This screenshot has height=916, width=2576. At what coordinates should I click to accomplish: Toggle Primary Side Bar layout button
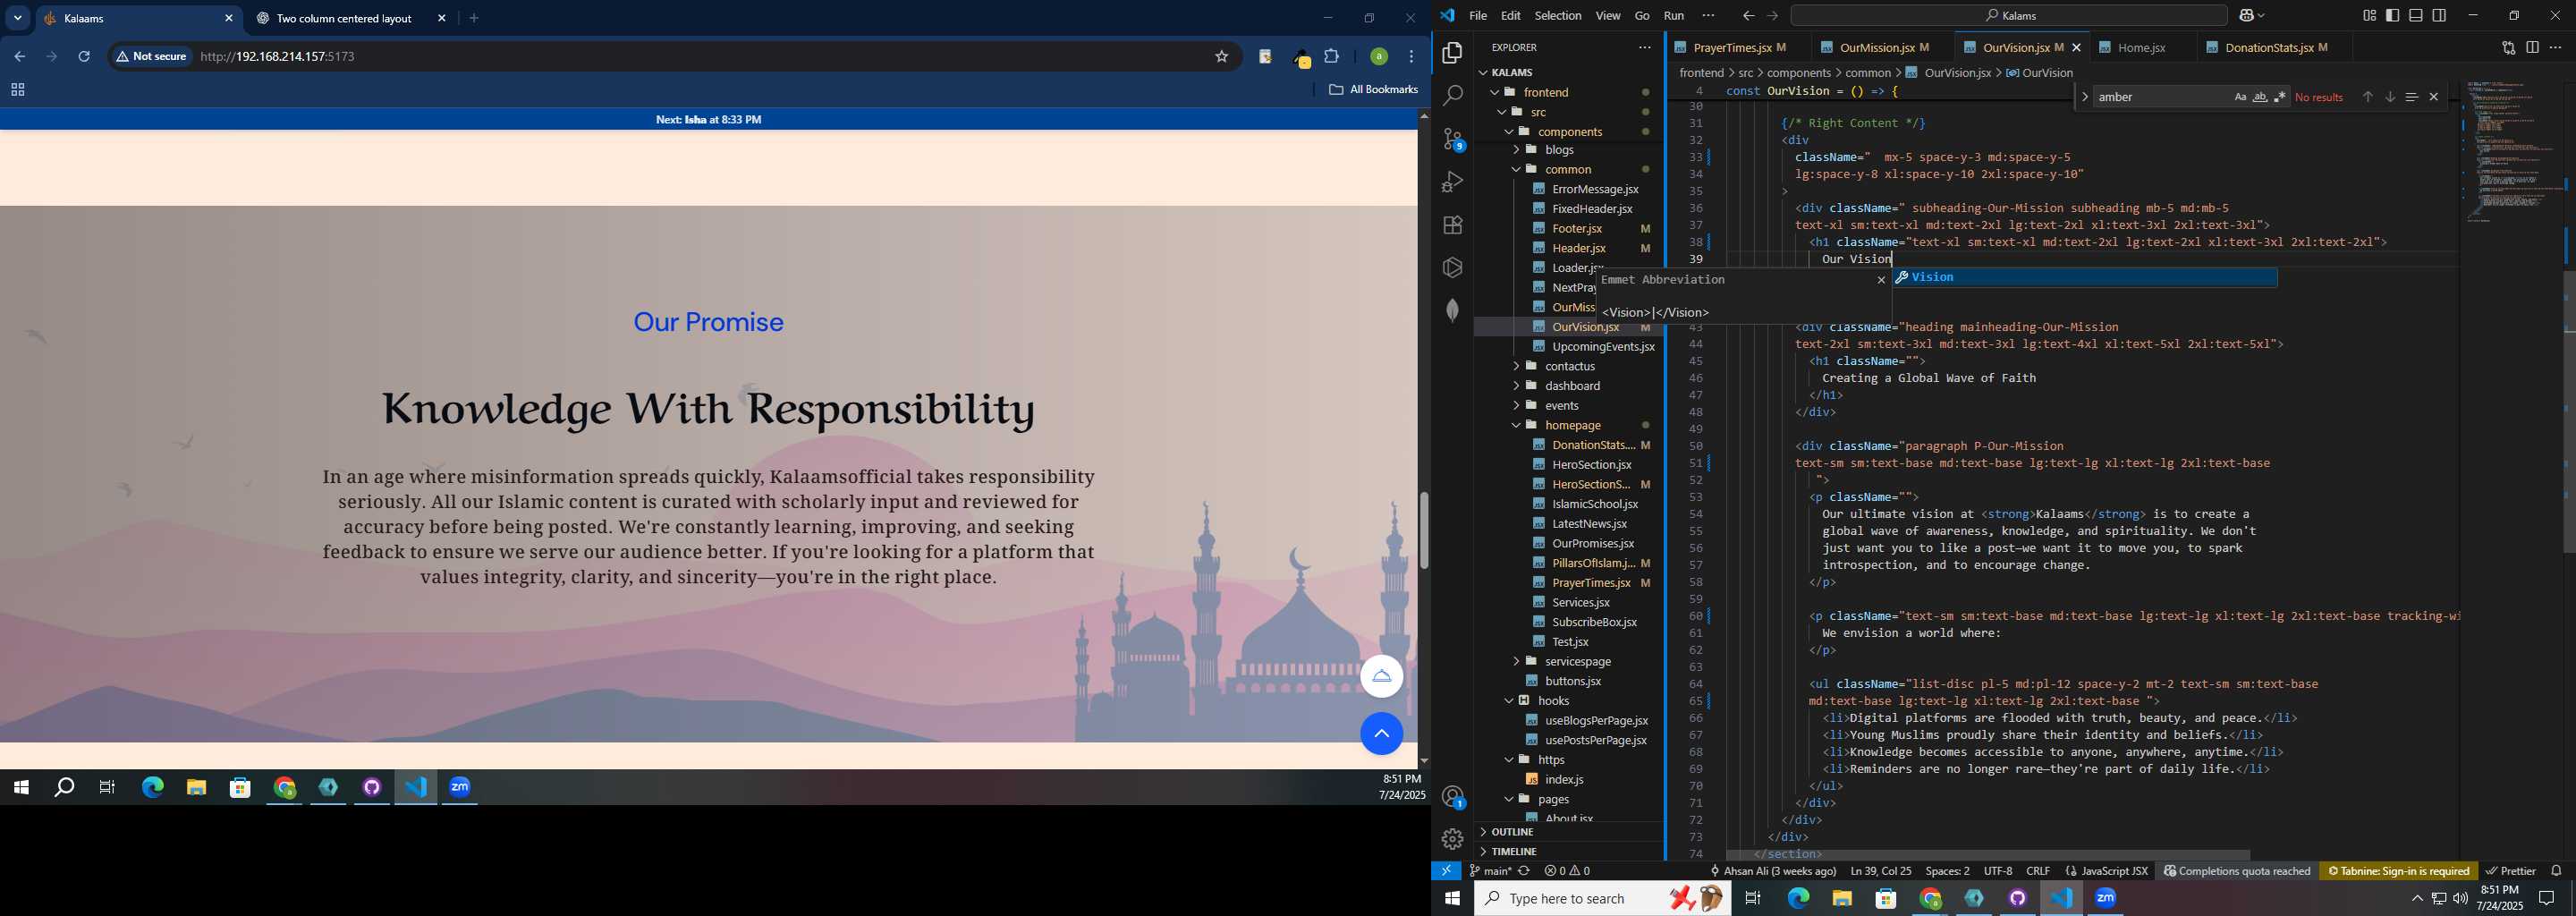[2392, 15]
